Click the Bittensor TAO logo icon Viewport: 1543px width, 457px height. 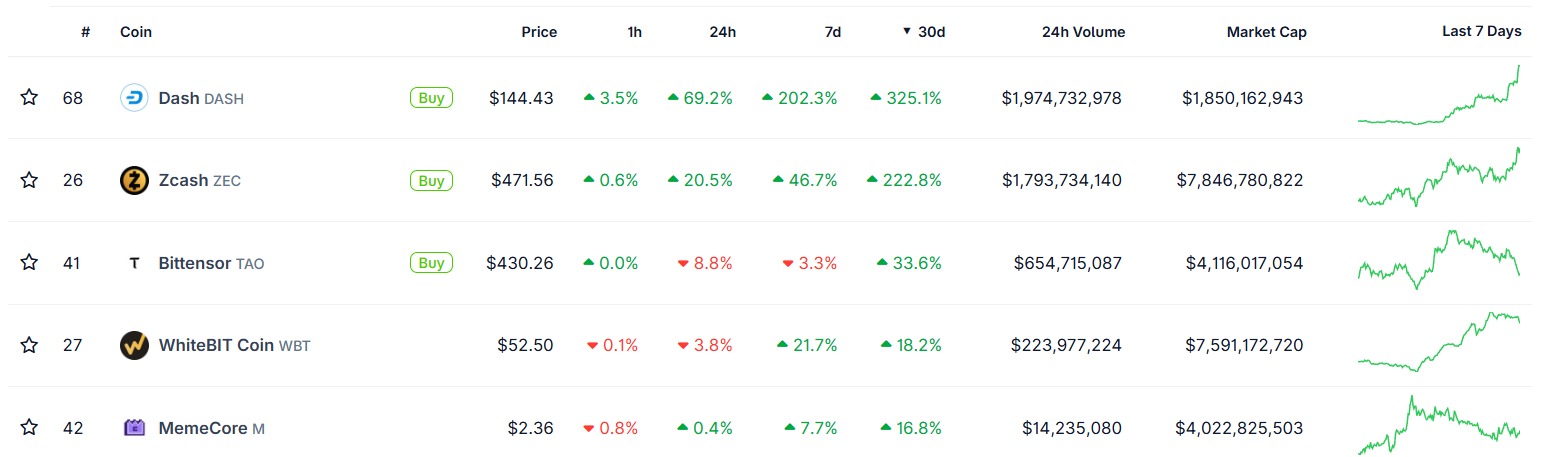134,263
